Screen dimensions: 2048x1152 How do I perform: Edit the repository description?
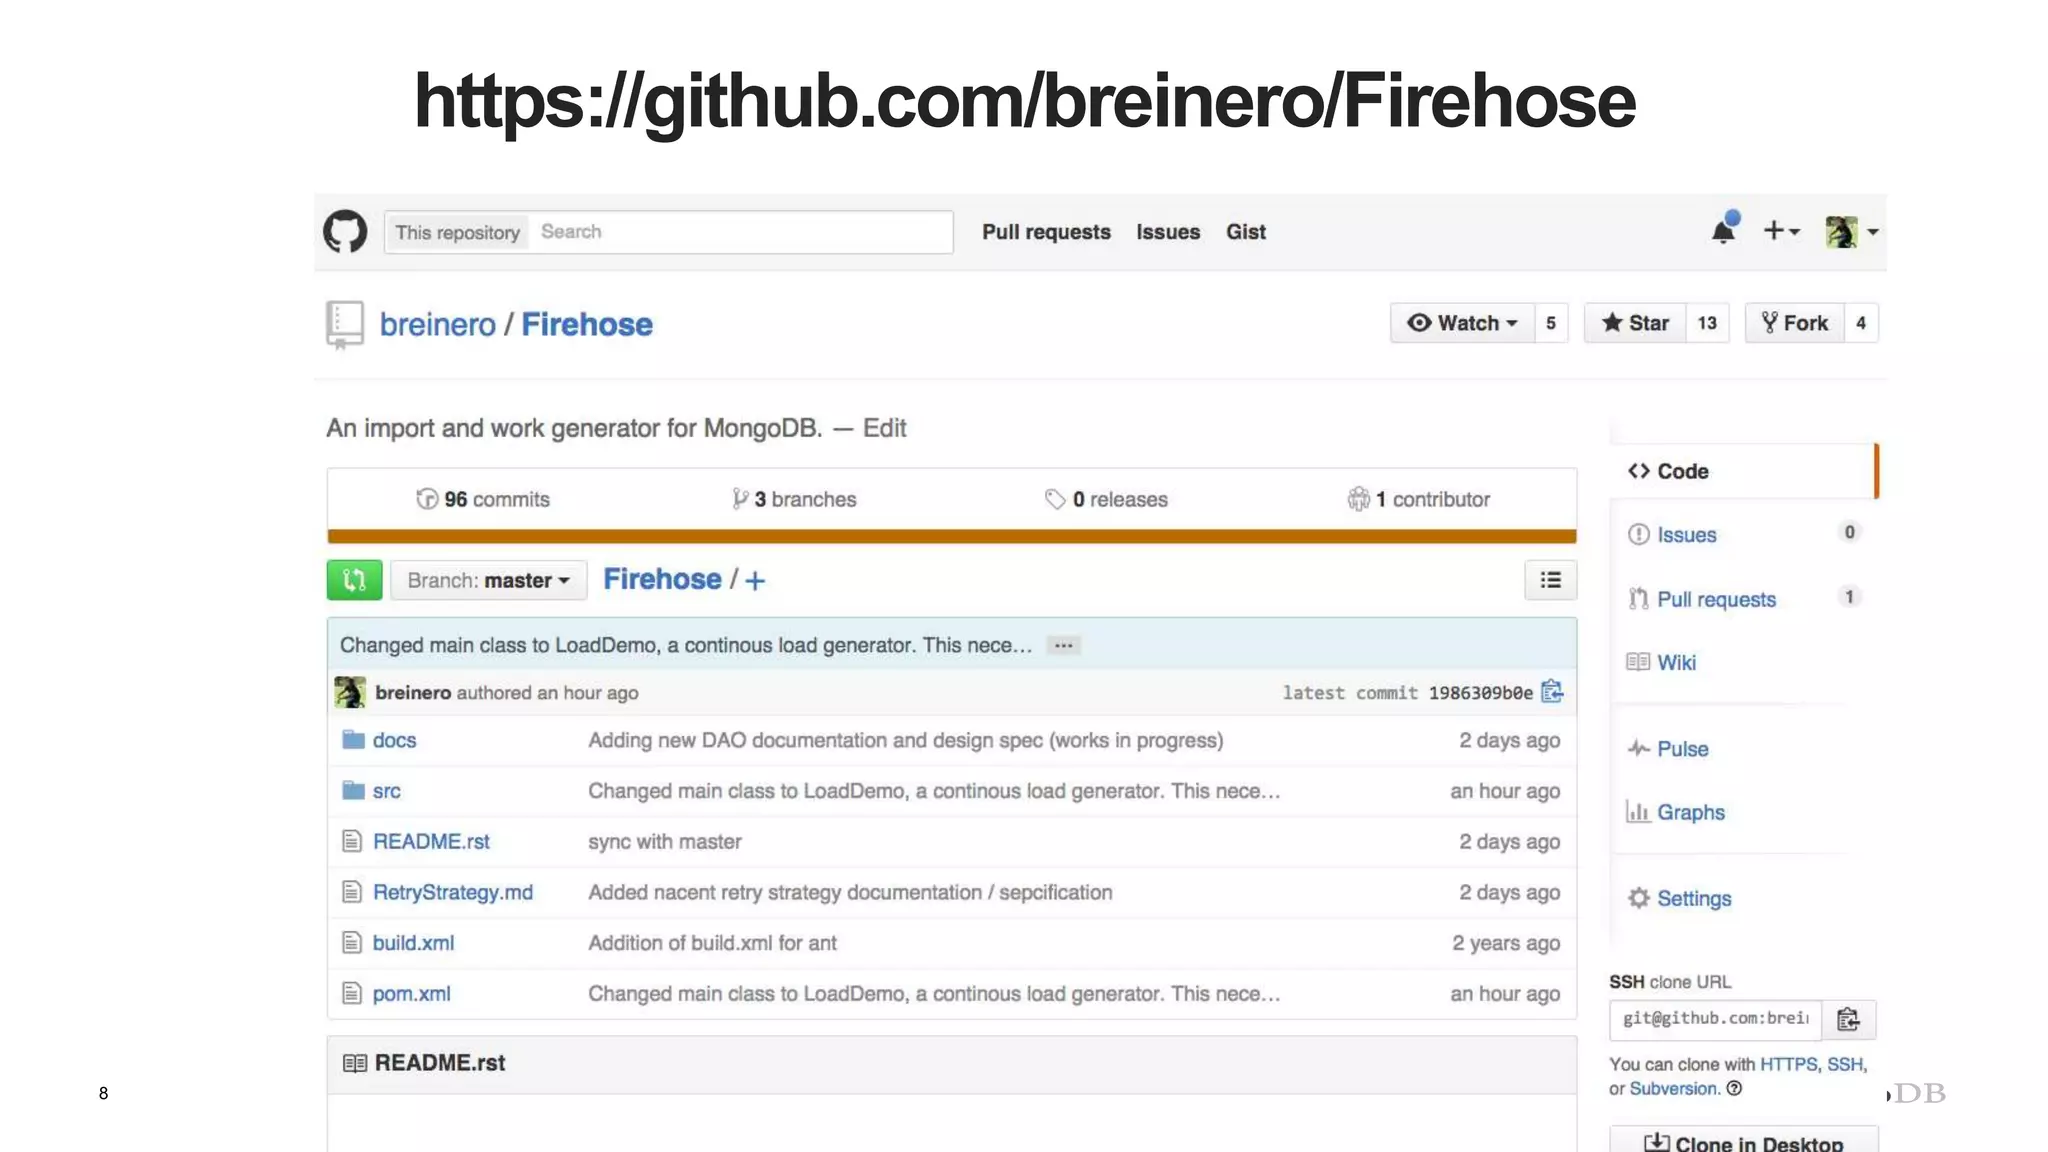(884, 428)
